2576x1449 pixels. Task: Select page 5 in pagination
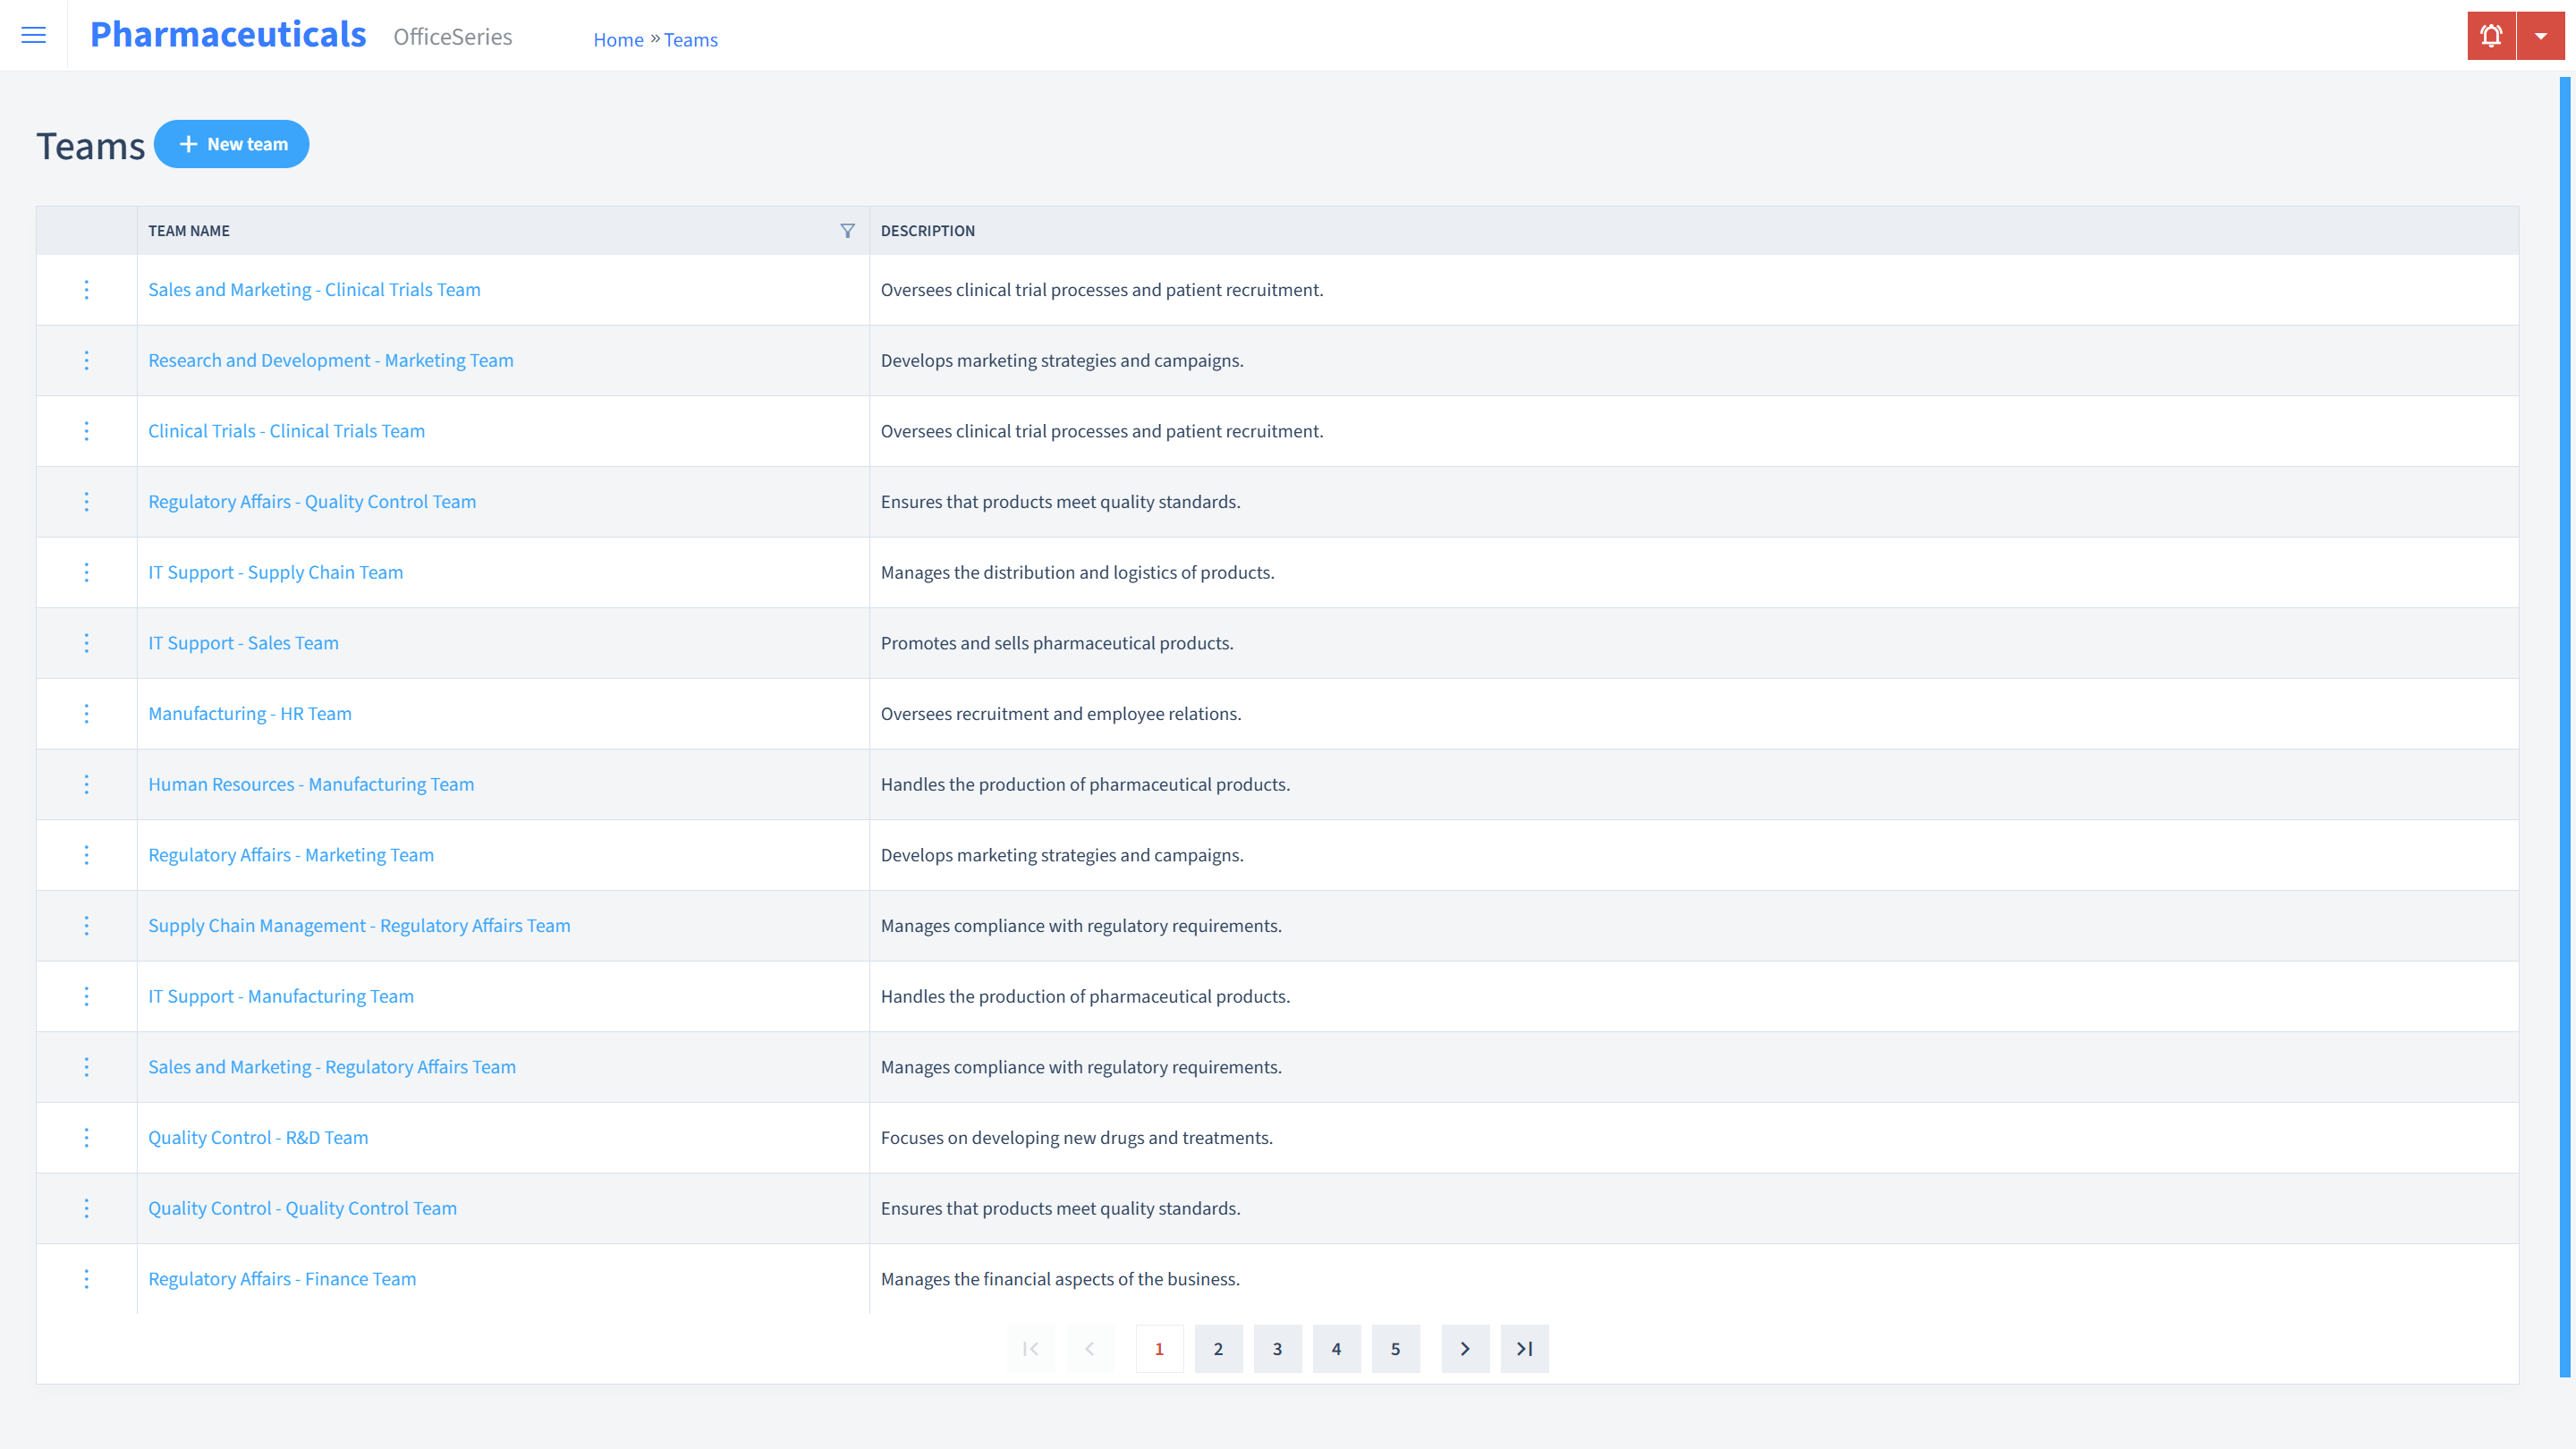click(x=1396, y=1348)
